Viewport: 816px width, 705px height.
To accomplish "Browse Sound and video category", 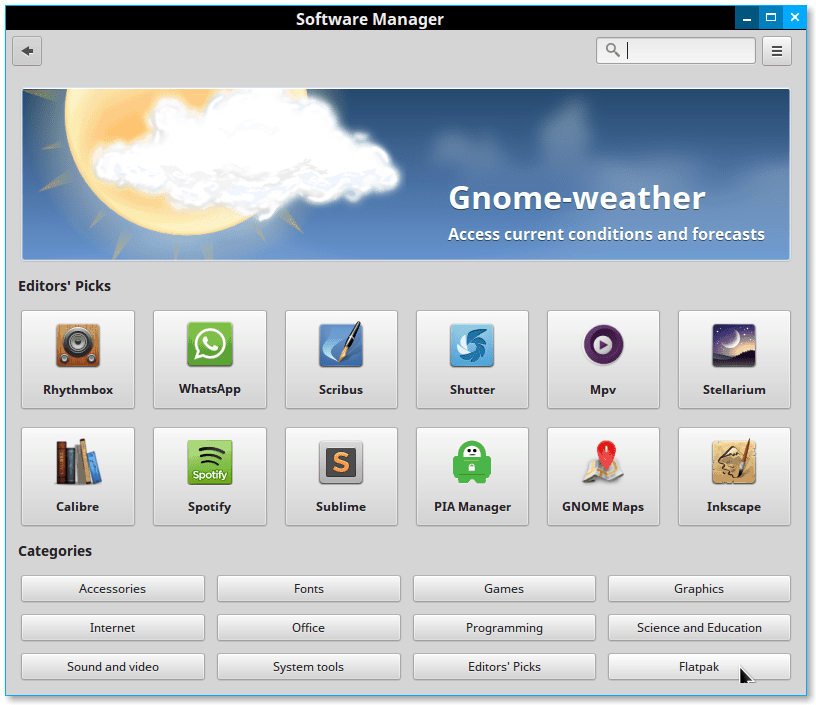I will [x=113, y=666].
